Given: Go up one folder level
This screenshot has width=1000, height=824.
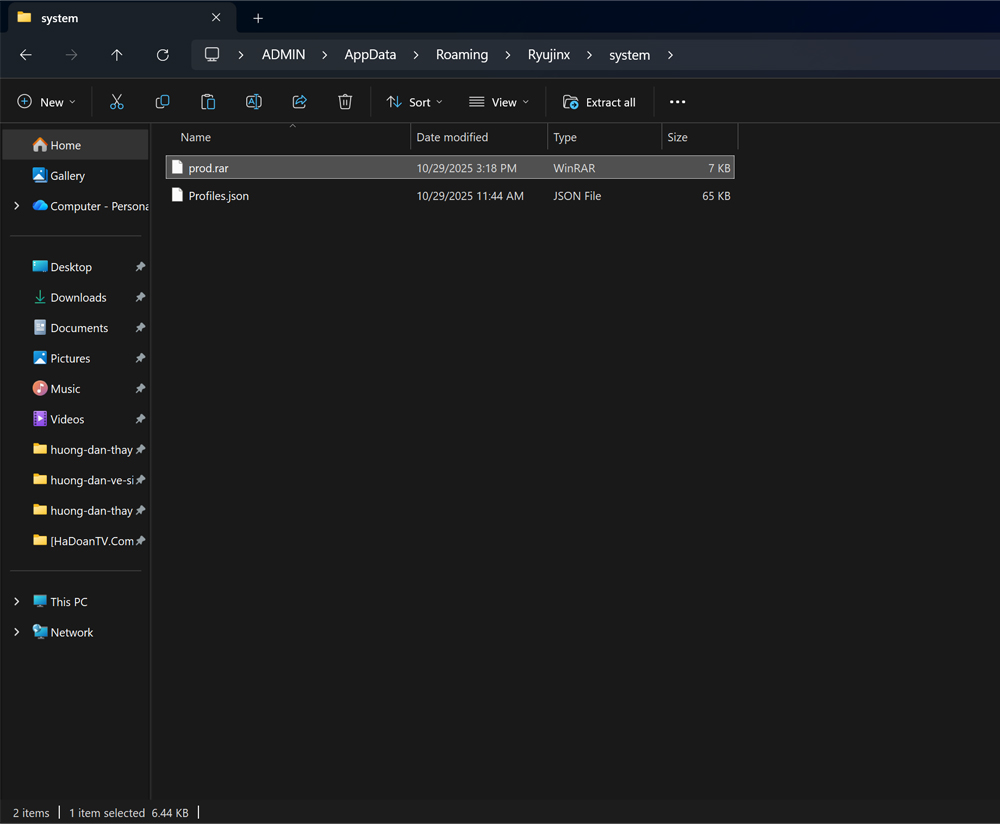Looking at the screenshot, I should pos(117,55).
